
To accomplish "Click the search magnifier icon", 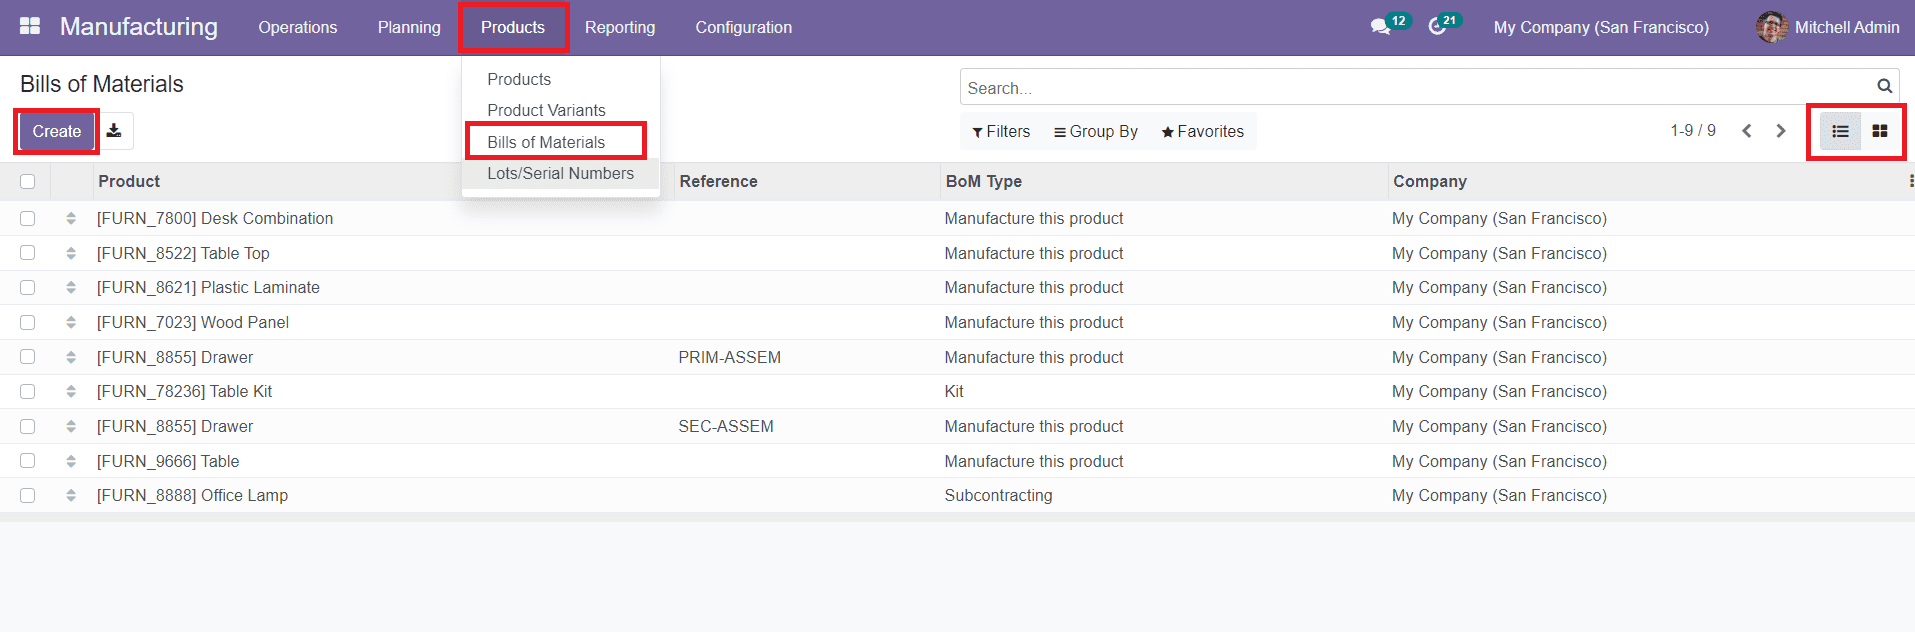I will [x=1884, y=86].
